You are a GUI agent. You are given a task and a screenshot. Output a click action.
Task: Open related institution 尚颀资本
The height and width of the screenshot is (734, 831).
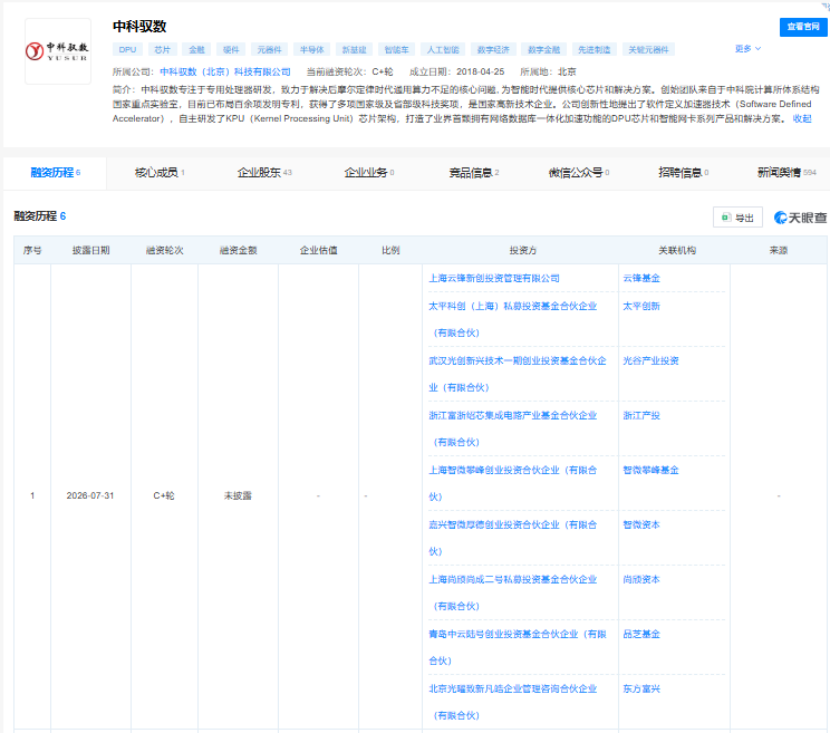pyautogui.click(x=641, y=579)
